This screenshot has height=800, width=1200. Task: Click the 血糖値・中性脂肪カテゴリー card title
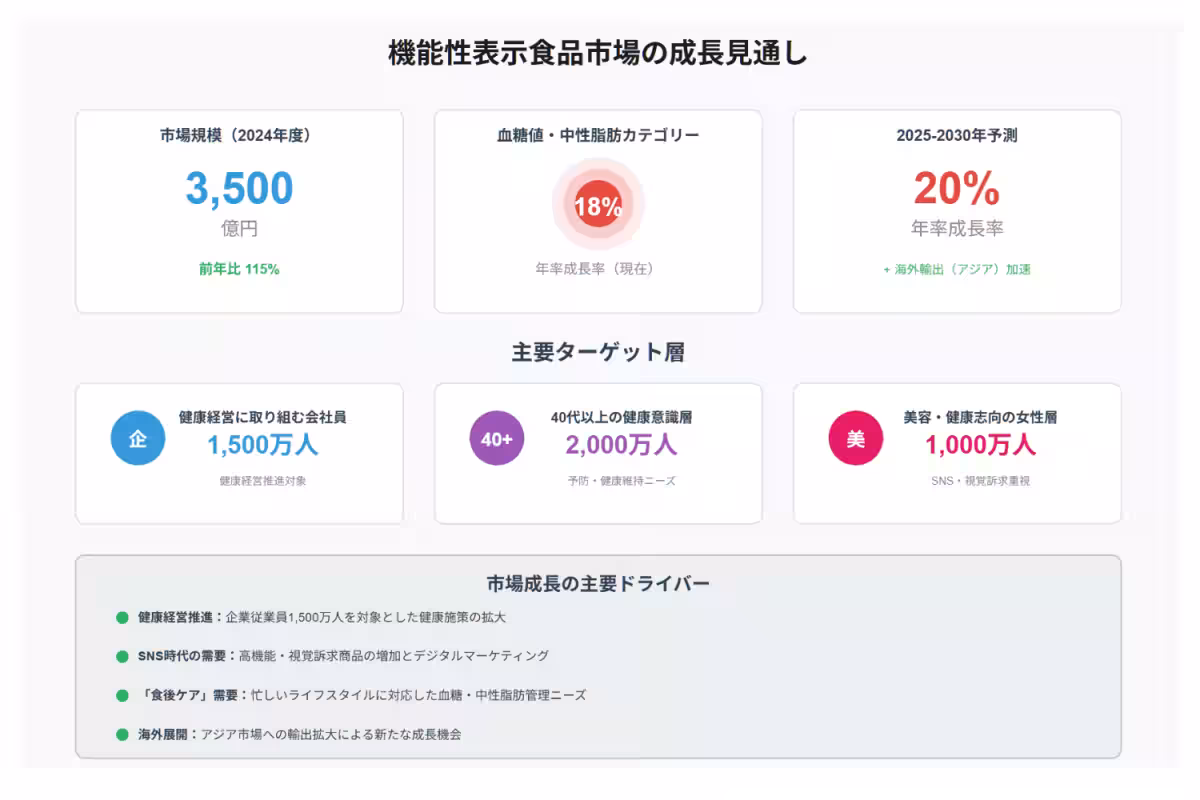[x=598, y=135]
